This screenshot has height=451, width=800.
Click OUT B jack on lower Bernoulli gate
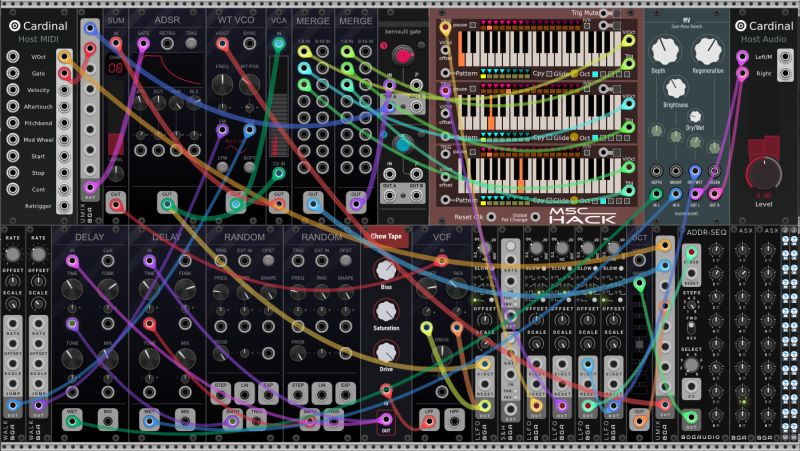(x=416, y=195)
